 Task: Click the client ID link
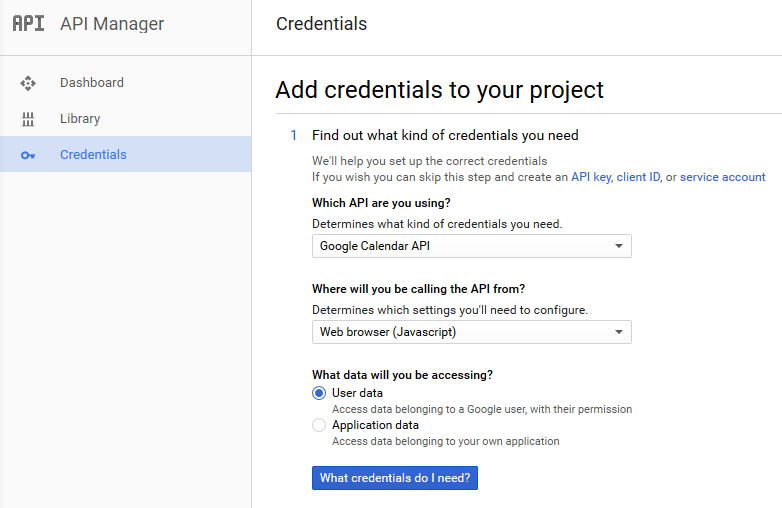pos(638,177)
